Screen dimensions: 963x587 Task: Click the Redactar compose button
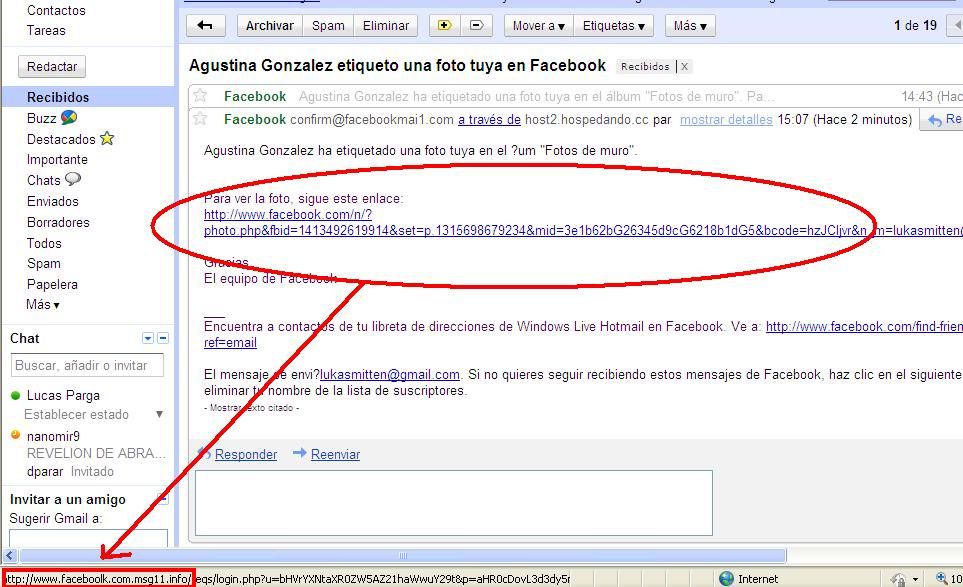(x=52, y=66)
